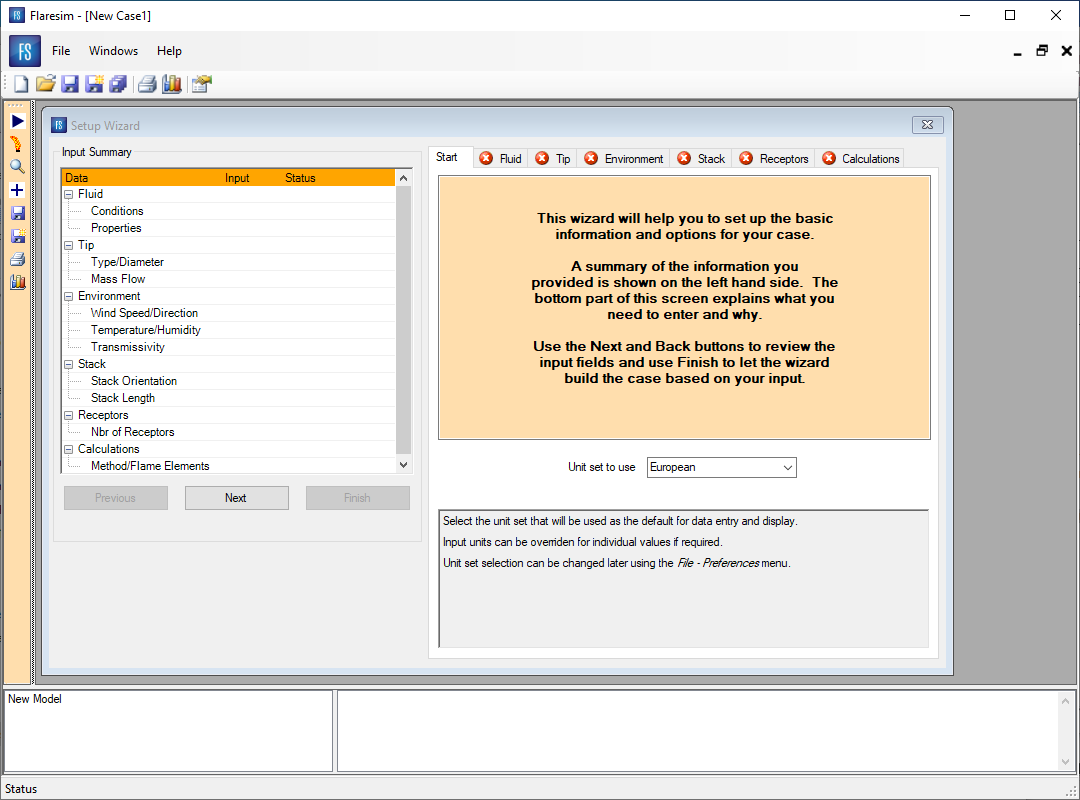Open the File menu
Screen dimensions: 1080x800
click(61, 51)
